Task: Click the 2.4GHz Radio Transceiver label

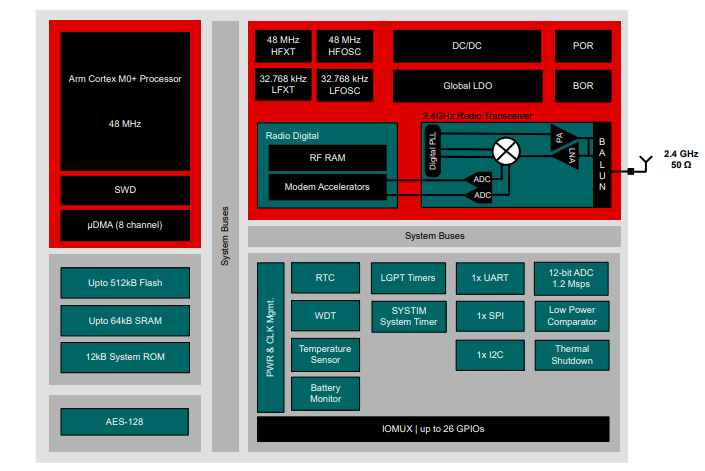Action: [477, 116]
